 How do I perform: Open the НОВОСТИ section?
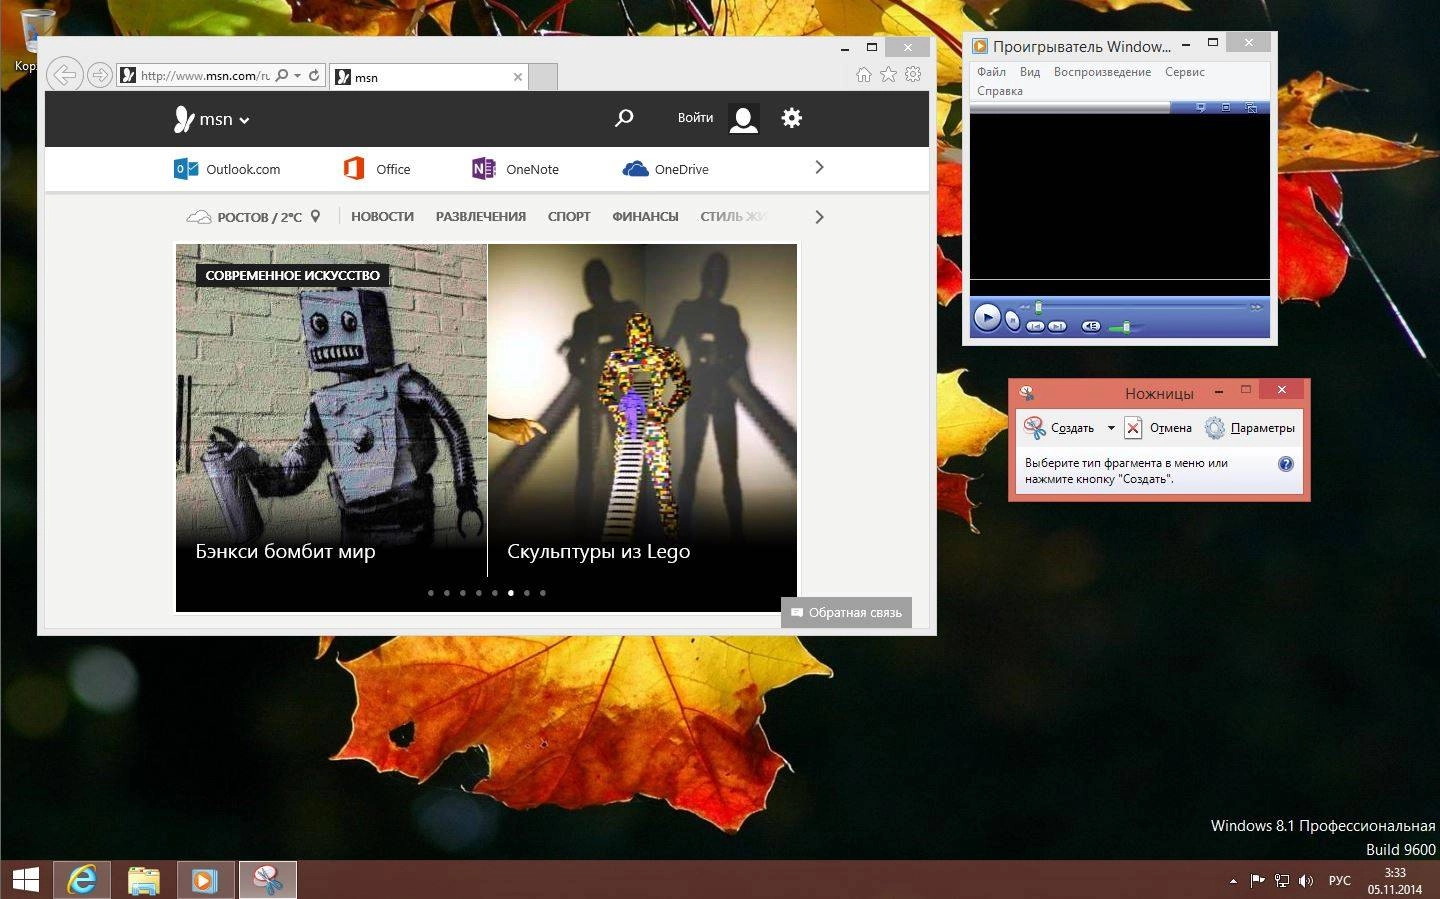(382, 216)
